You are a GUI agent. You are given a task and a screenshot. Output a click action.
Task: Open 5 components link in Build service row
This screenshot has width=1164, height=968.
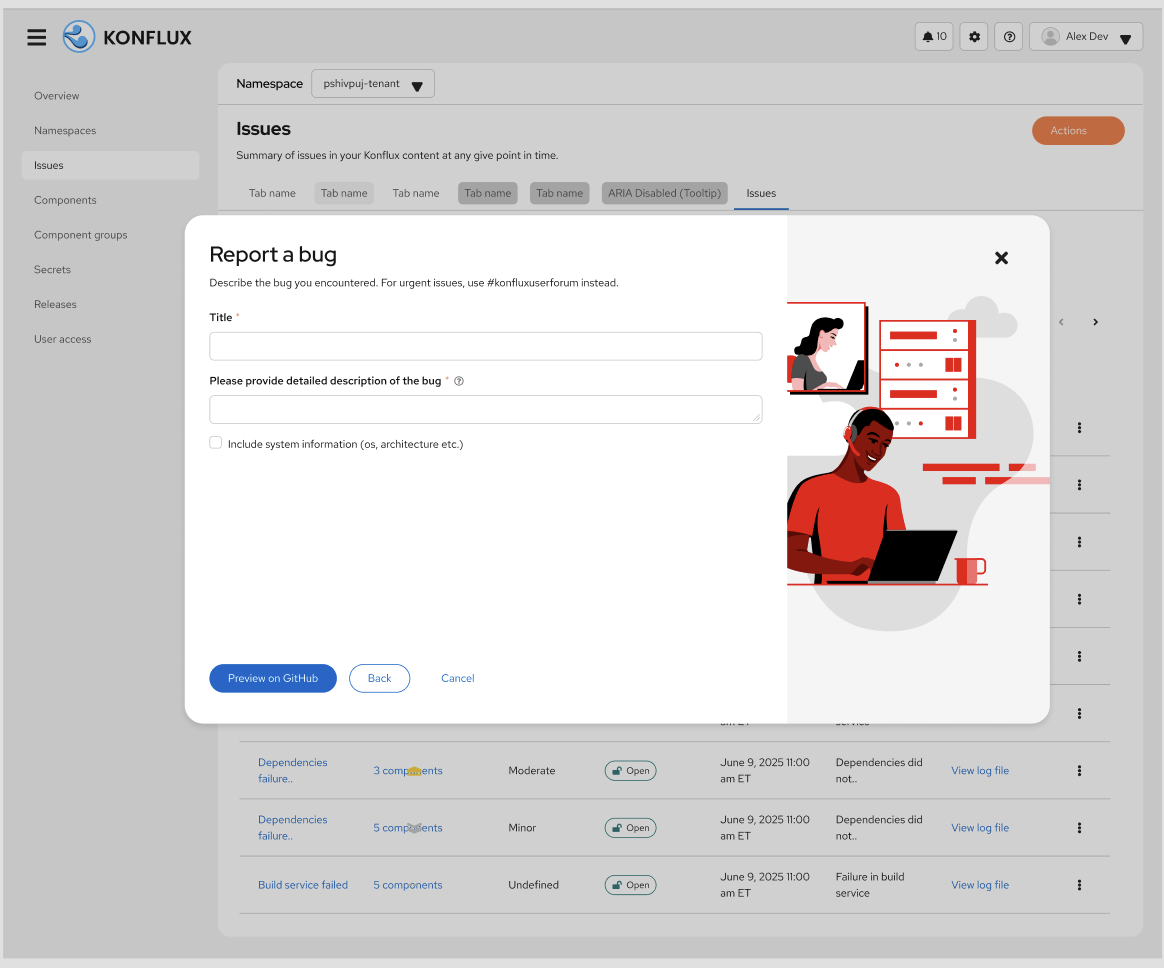(x=408, y=885)
